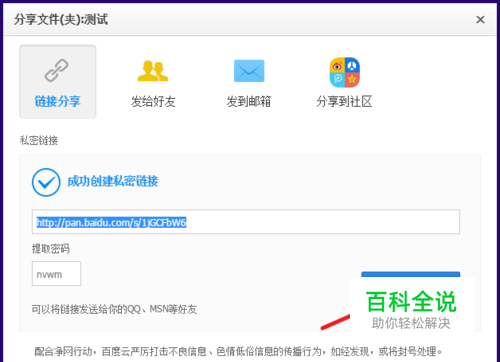Switch to the 链接分享 tab label
This screenshot has width=500, height=362.
[x=58, y=101]
